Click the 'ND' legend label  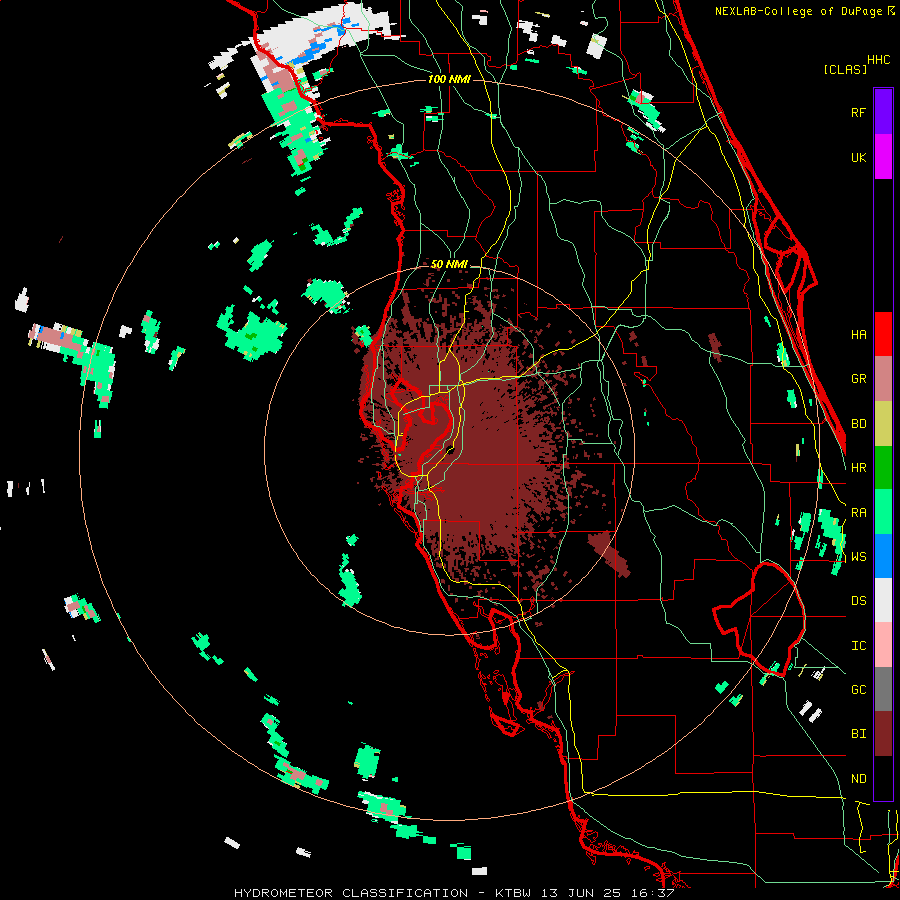(x=858, y=779)
